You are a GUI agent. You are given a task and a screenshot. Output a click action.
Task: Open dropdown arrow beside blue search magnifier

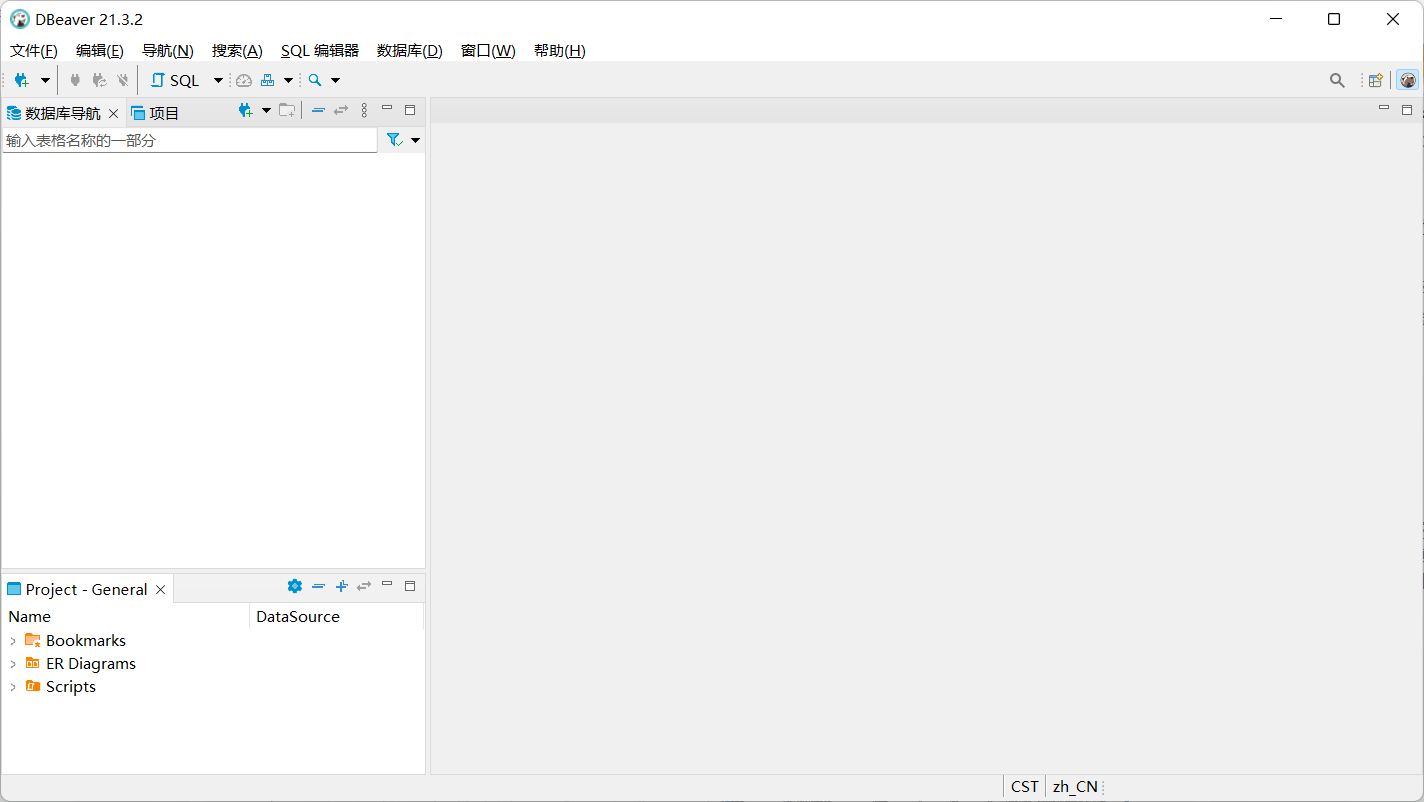(335, 80)
